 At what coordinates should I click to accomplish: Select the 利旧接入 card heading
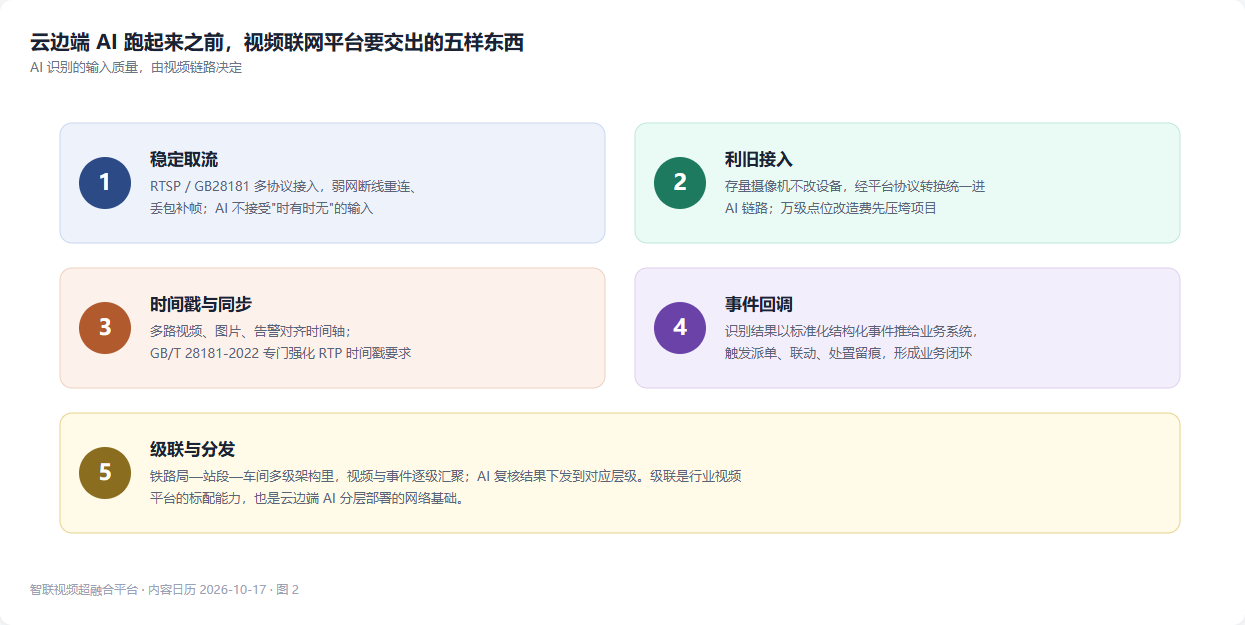pos(759,160)
